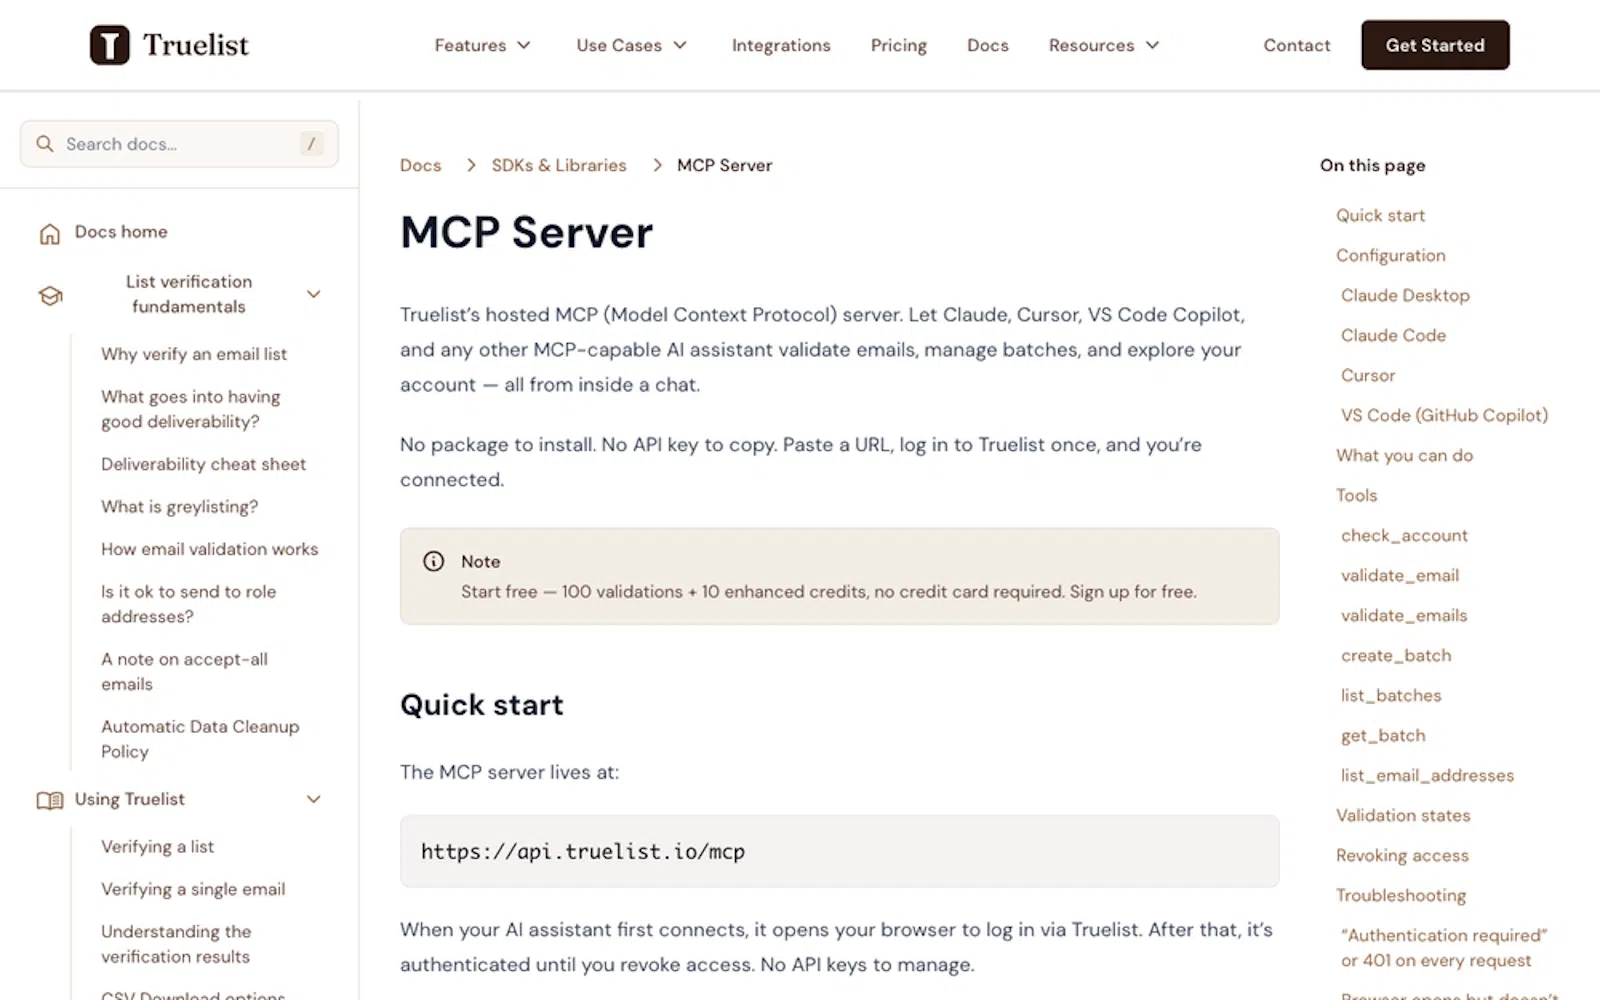The image size is (1600, 1000).
Task: Click the Quick start heading
Action: click(x=482, y=705)
